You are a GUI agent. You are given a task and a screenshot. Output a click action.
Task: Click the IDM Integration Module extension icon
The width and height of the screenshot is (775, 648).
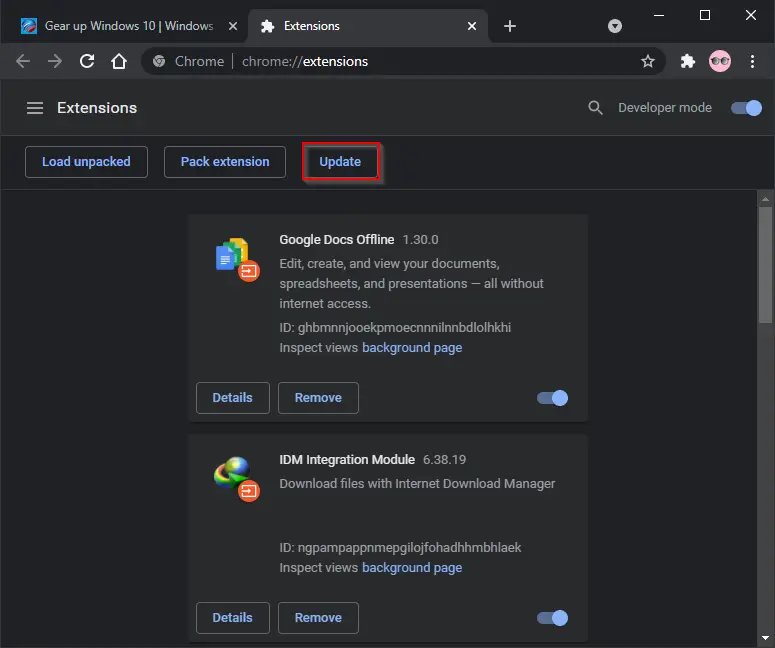pyautogui.click(x=237, y=479)
